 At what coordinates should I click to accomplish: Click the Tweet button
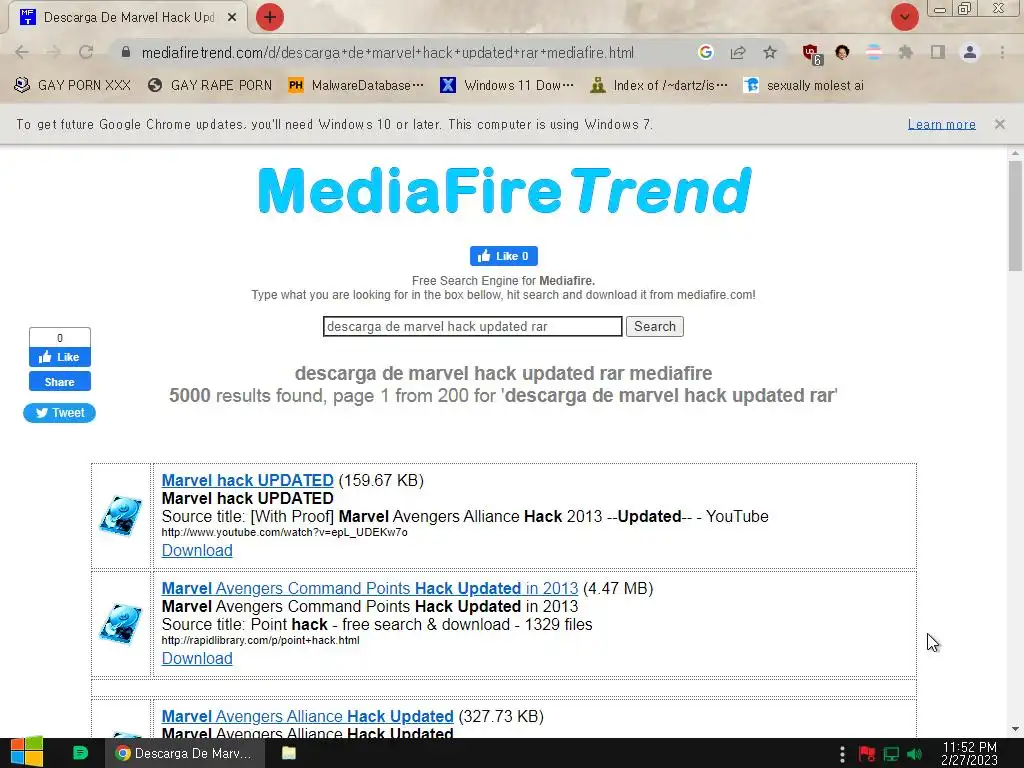59,413
